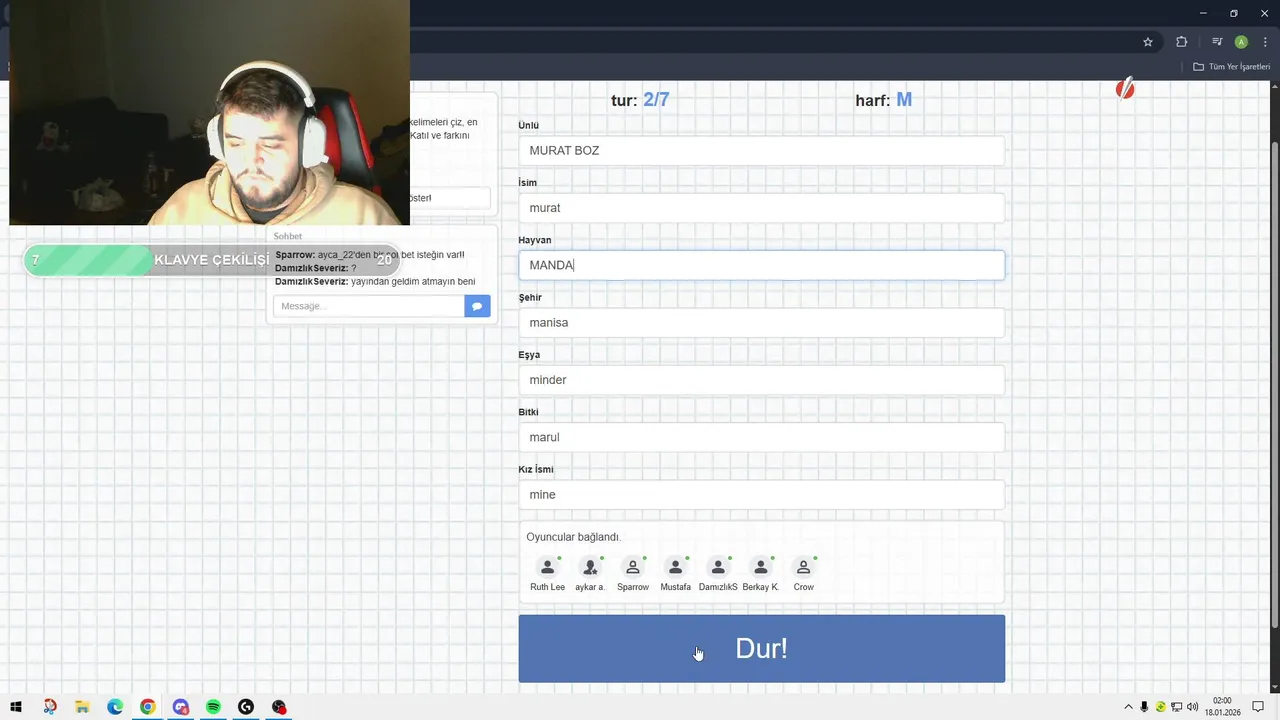
Task: Send chat message with blue speech button
Action: pyautogui.click(x=477, y=306)
